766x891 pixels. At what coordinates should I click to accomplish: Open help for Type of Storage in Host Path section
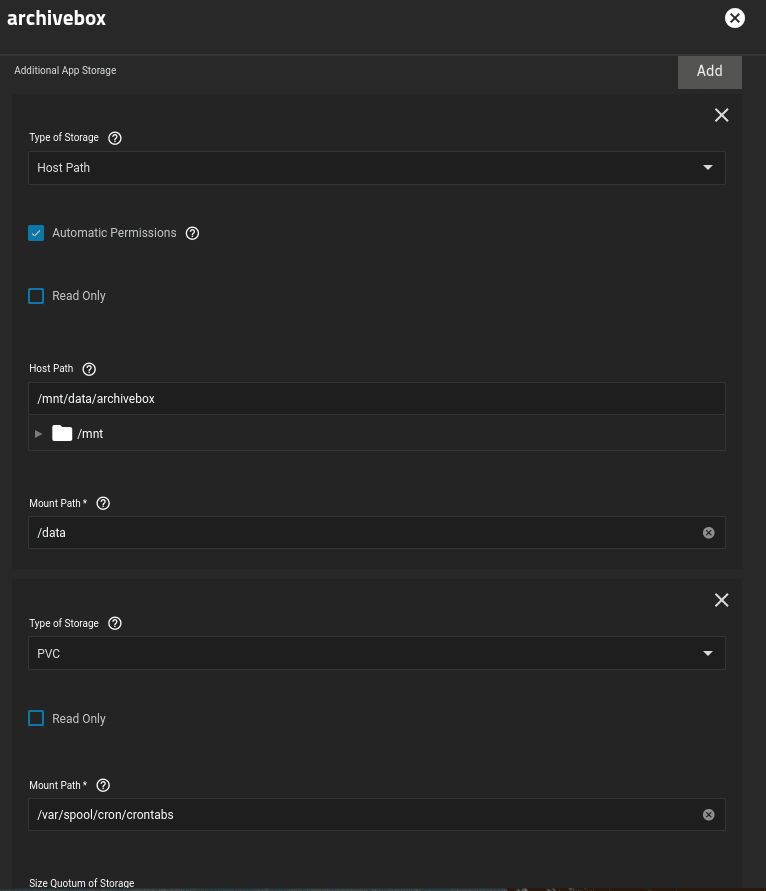click(115, 138)
